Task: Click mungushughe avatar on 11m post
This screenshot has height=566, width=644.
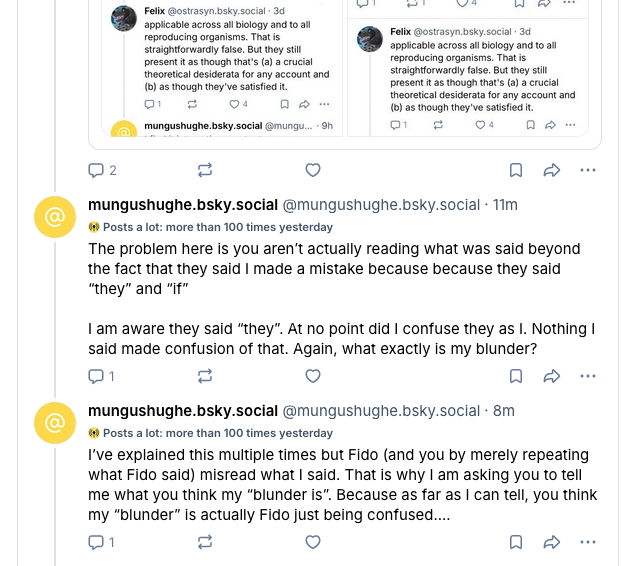Action: (x=55, y=217)
